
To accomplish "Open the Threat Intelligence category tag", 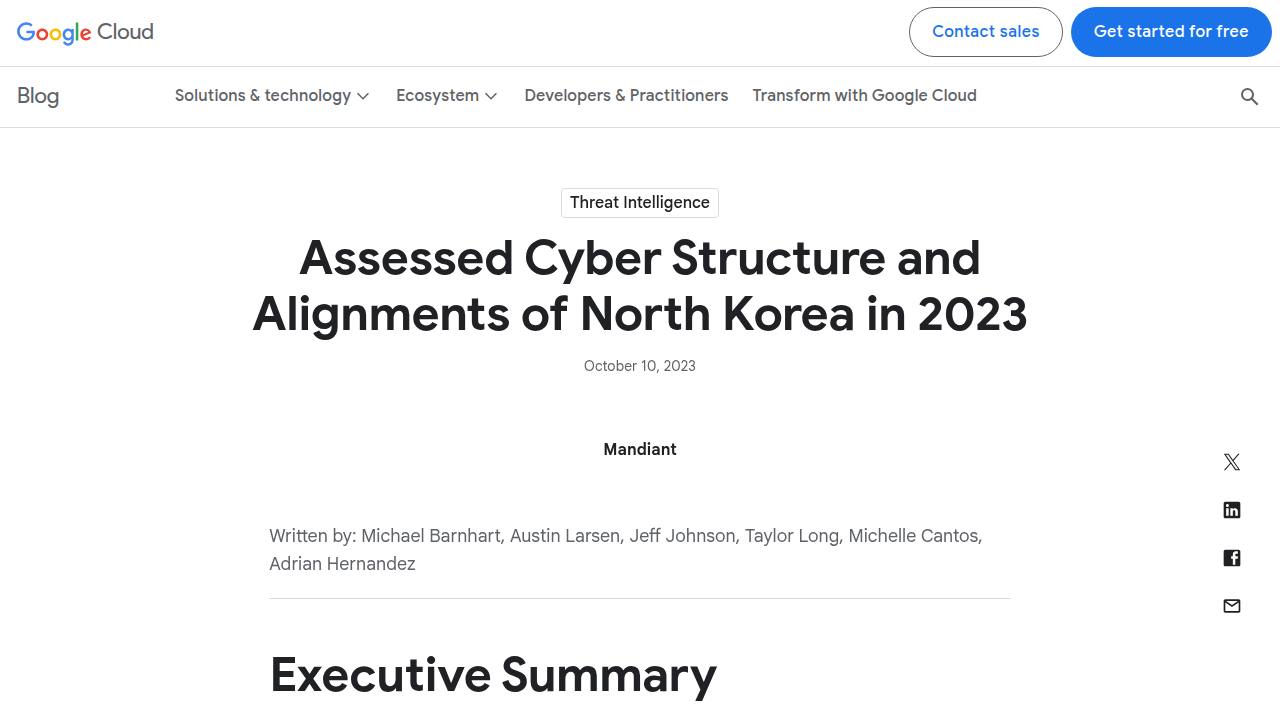I will pos(640,203).
